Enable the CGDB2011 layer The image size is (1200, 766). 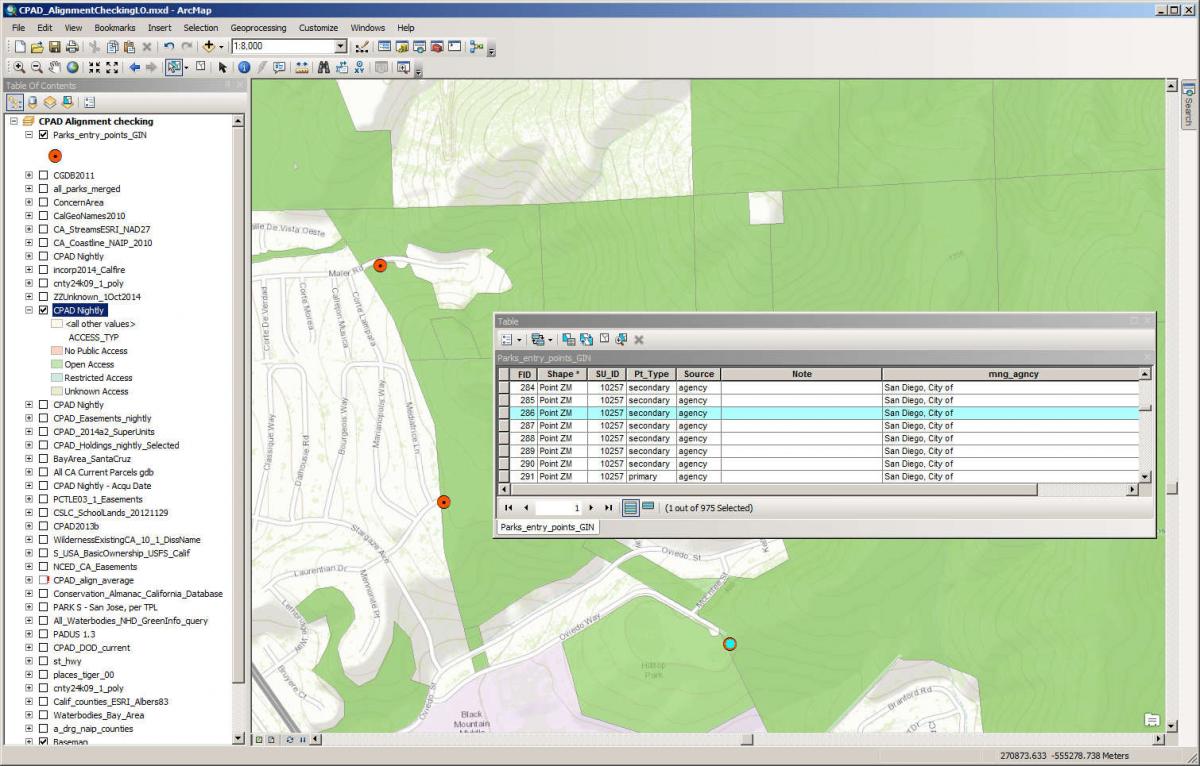(43, 175)
